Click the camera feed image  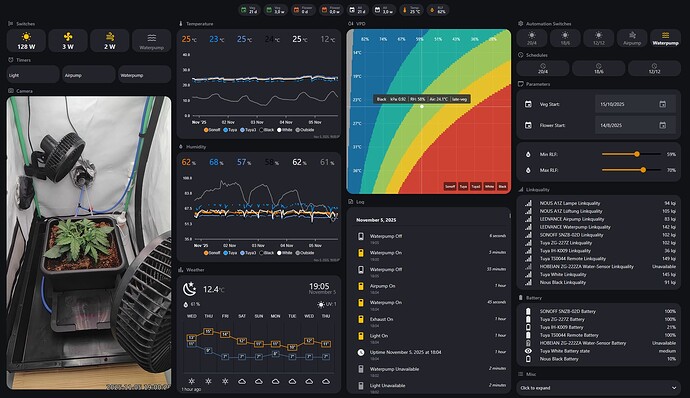click(89, 243)
